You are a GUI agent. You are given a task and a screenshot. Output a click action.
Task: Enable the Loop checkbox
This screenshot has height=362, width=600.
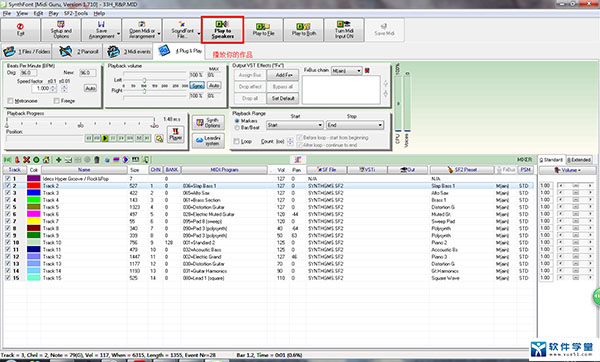236,141
